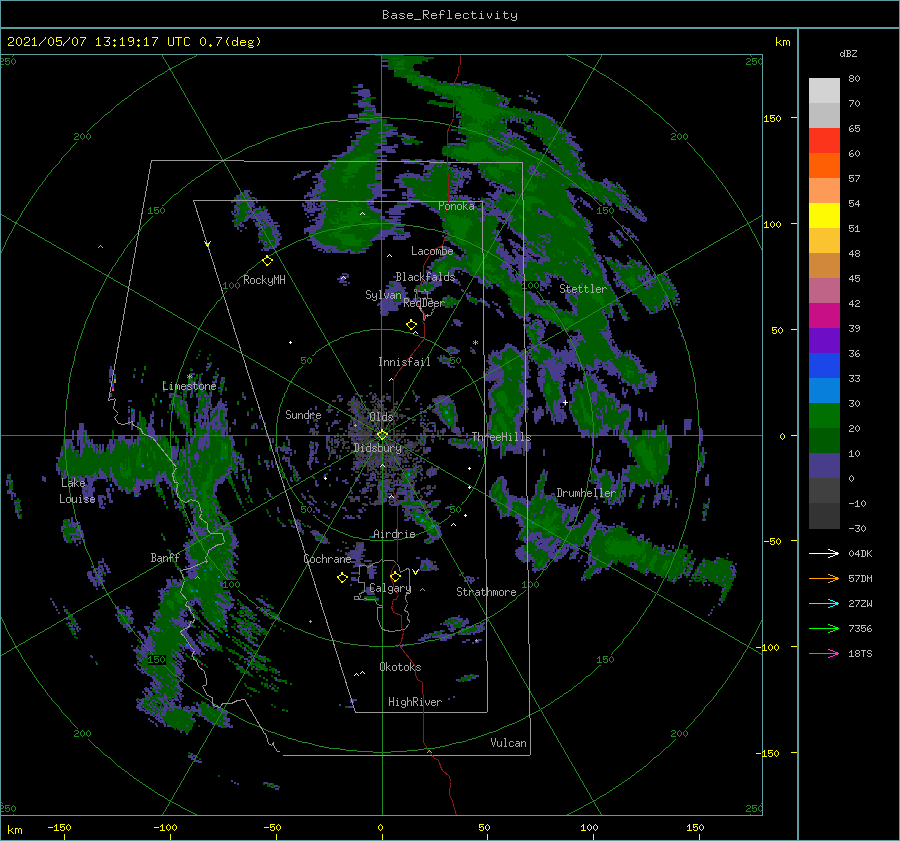Click the Cochrane label
900x841 pixels.
[327, 559]
